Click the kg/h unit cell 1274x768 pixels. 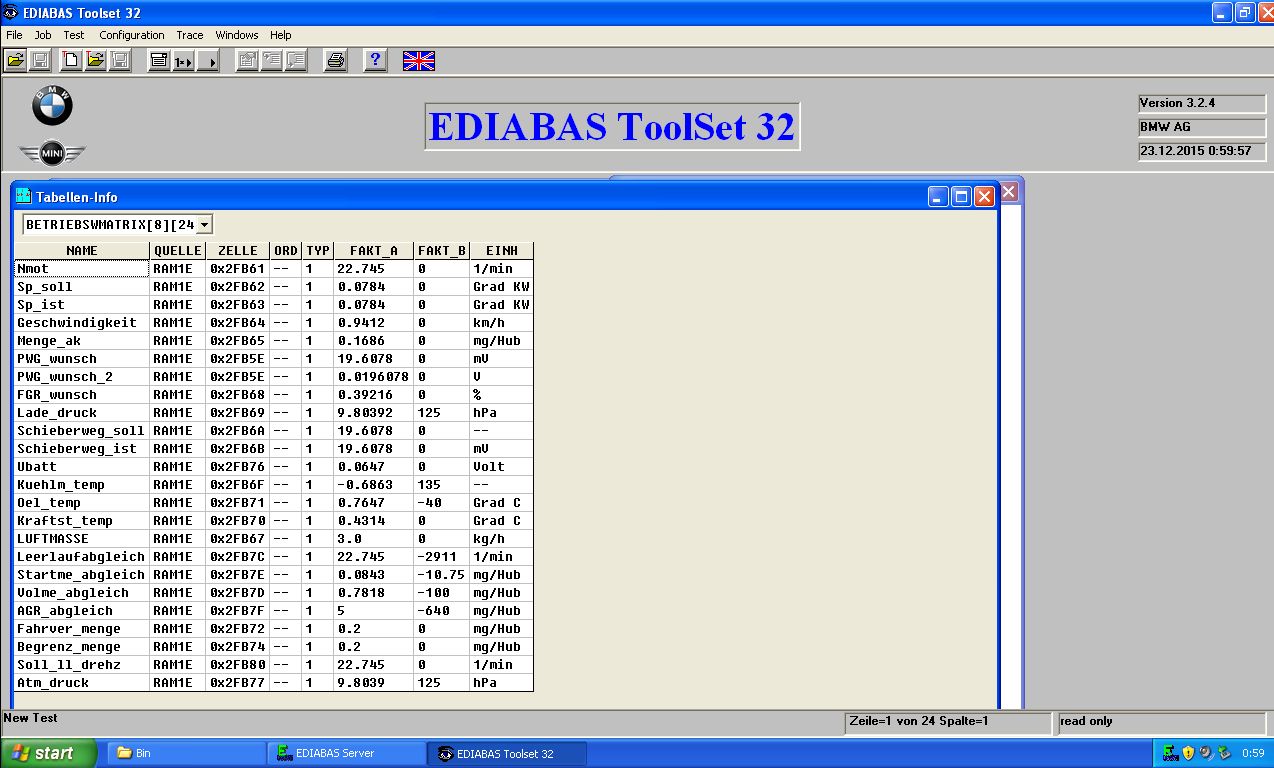pos(501,539)
